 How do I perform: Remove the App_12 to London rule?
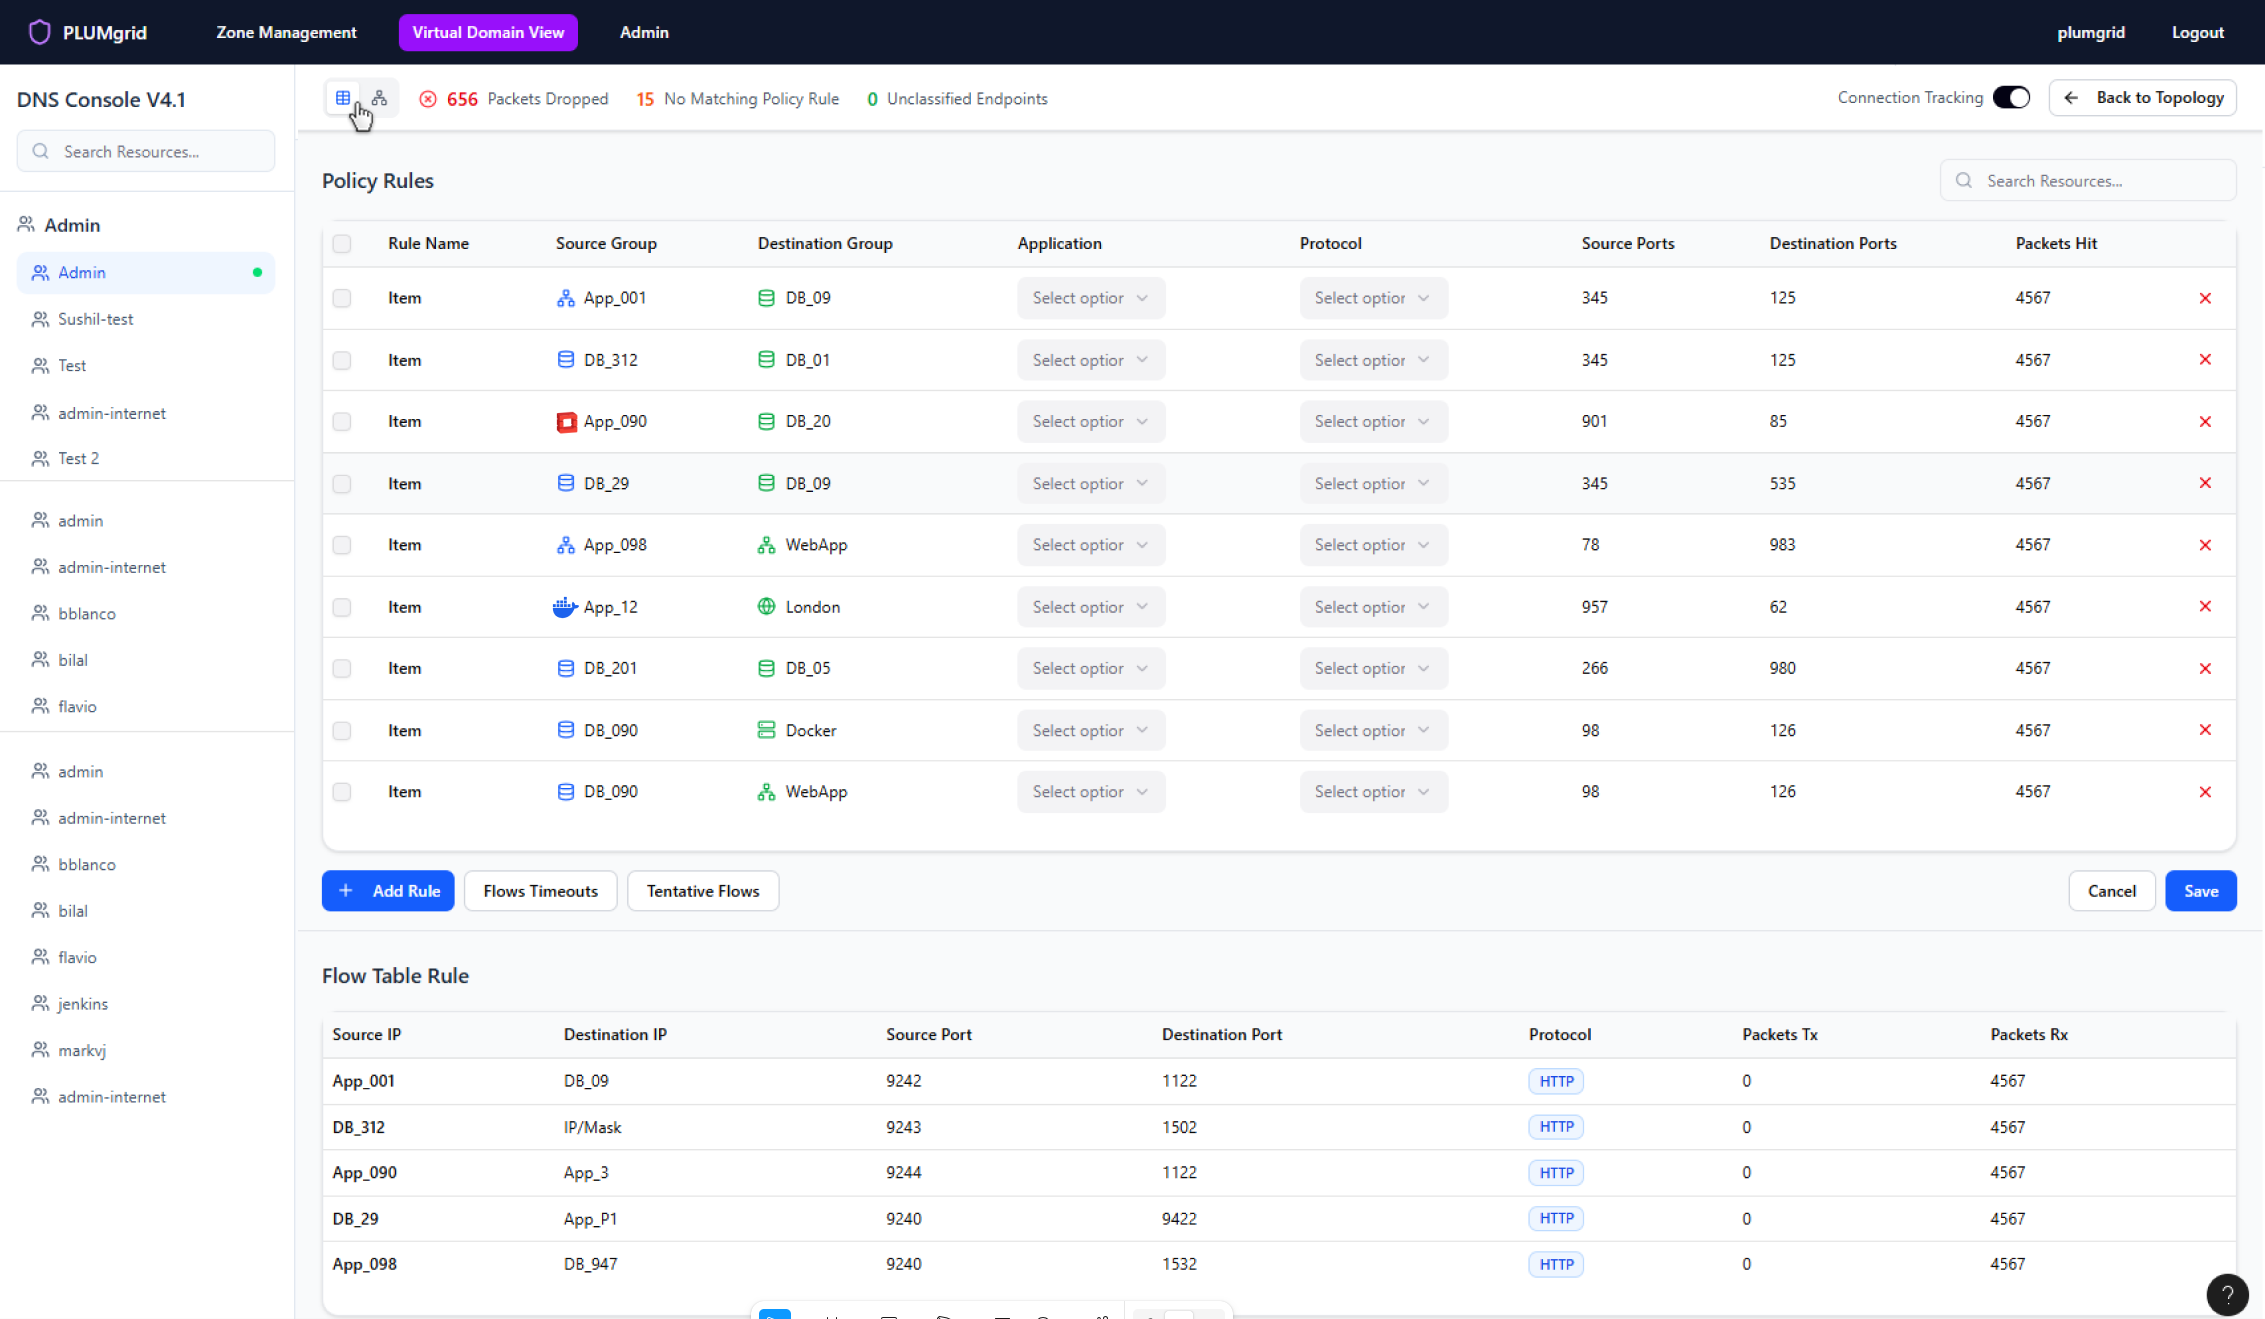pos(2204,607)
